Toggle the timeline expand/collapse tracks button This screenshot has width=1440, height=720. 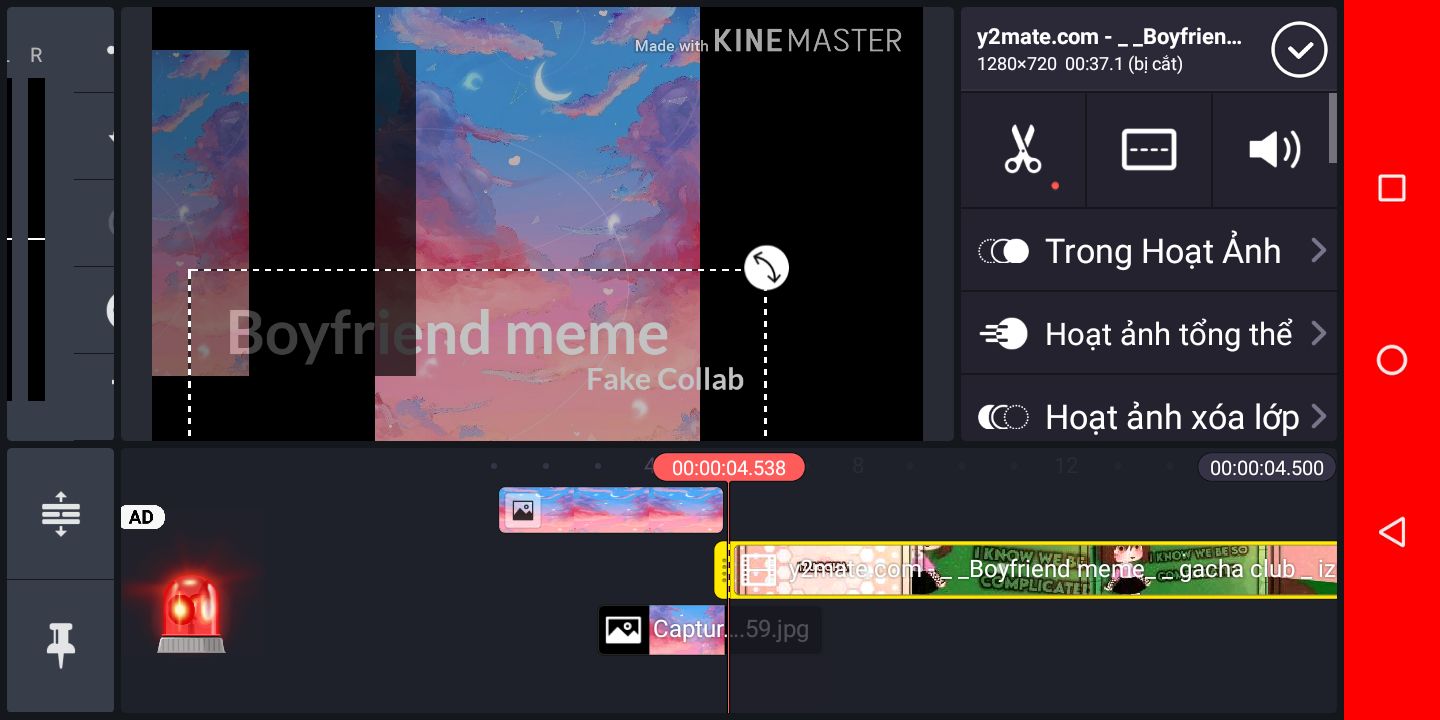tap(61, 514)
